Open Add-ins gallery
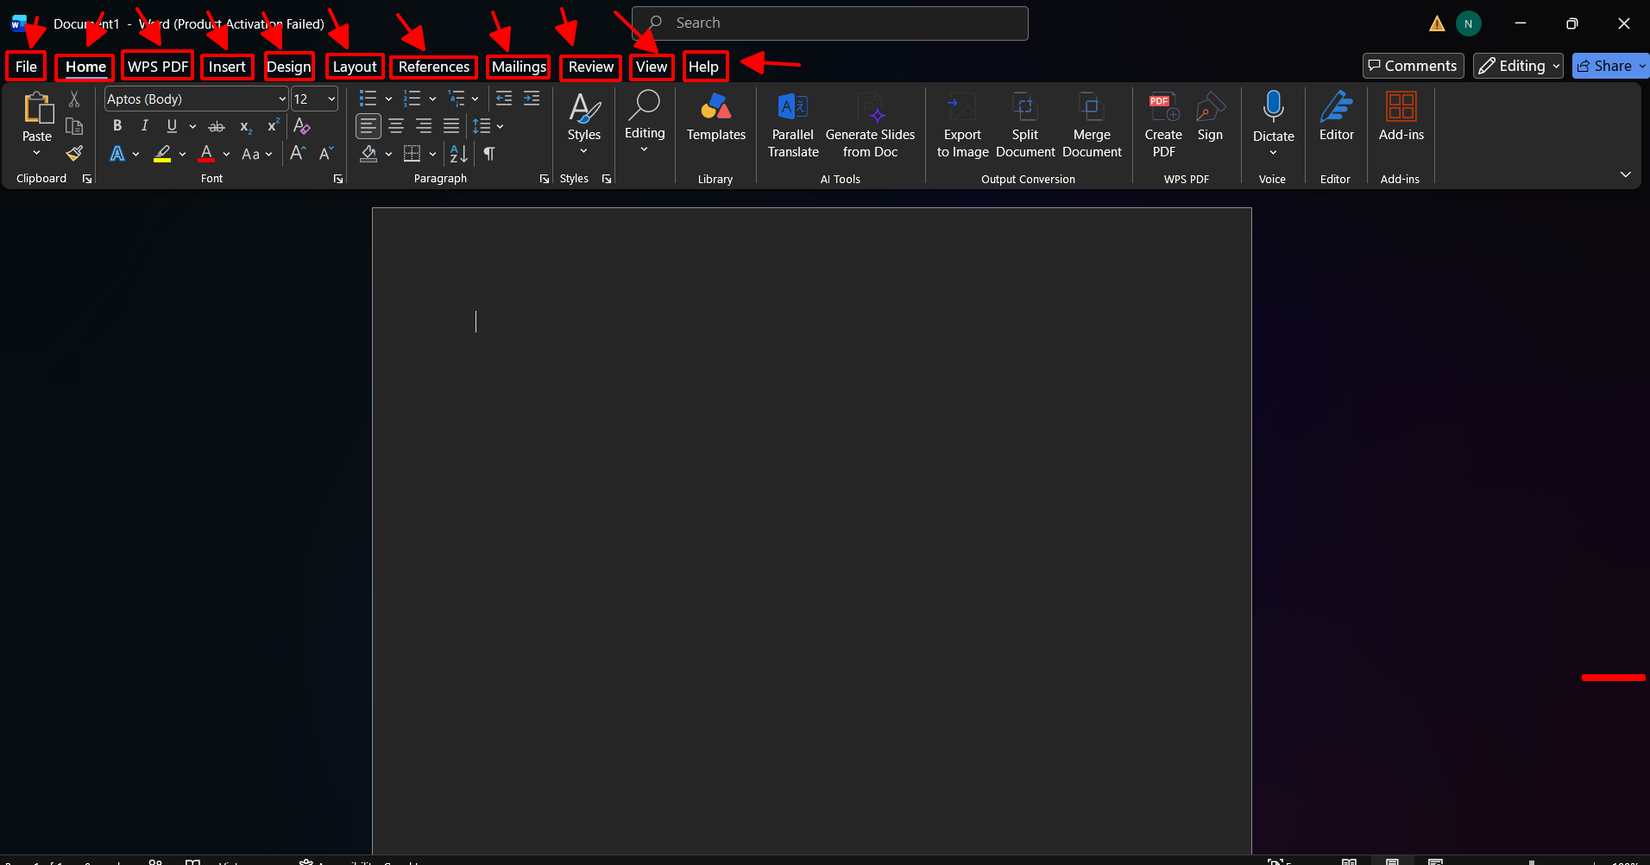Viewport: 1650px width, 865px height. pyautogui.click(x=1401, y=117)
